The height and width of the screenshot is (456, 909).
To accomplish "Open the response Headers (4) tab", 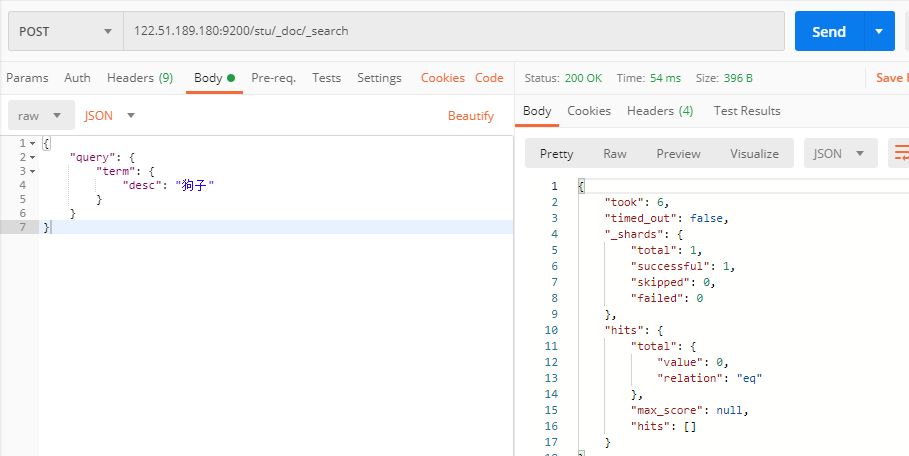I will 660,111.
